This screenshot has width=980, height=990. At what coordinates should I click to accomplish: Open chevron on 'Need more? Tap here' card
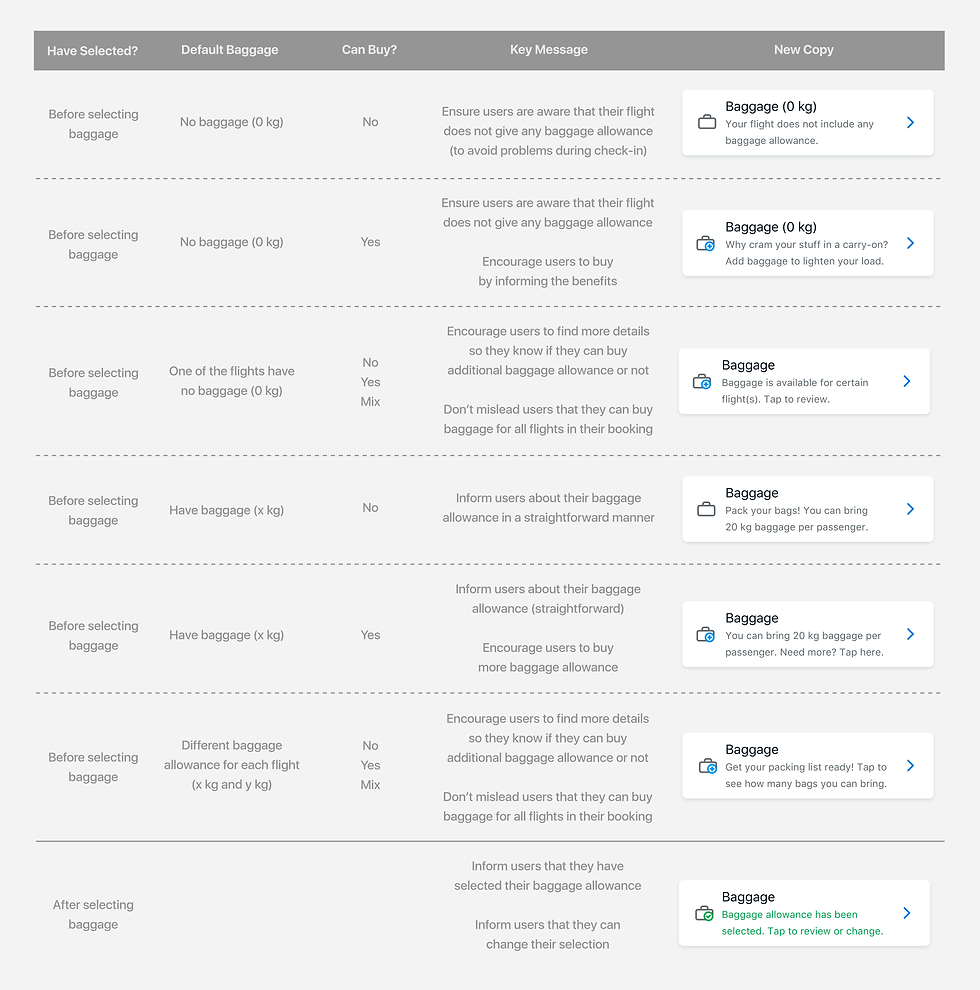pos(910,634)
